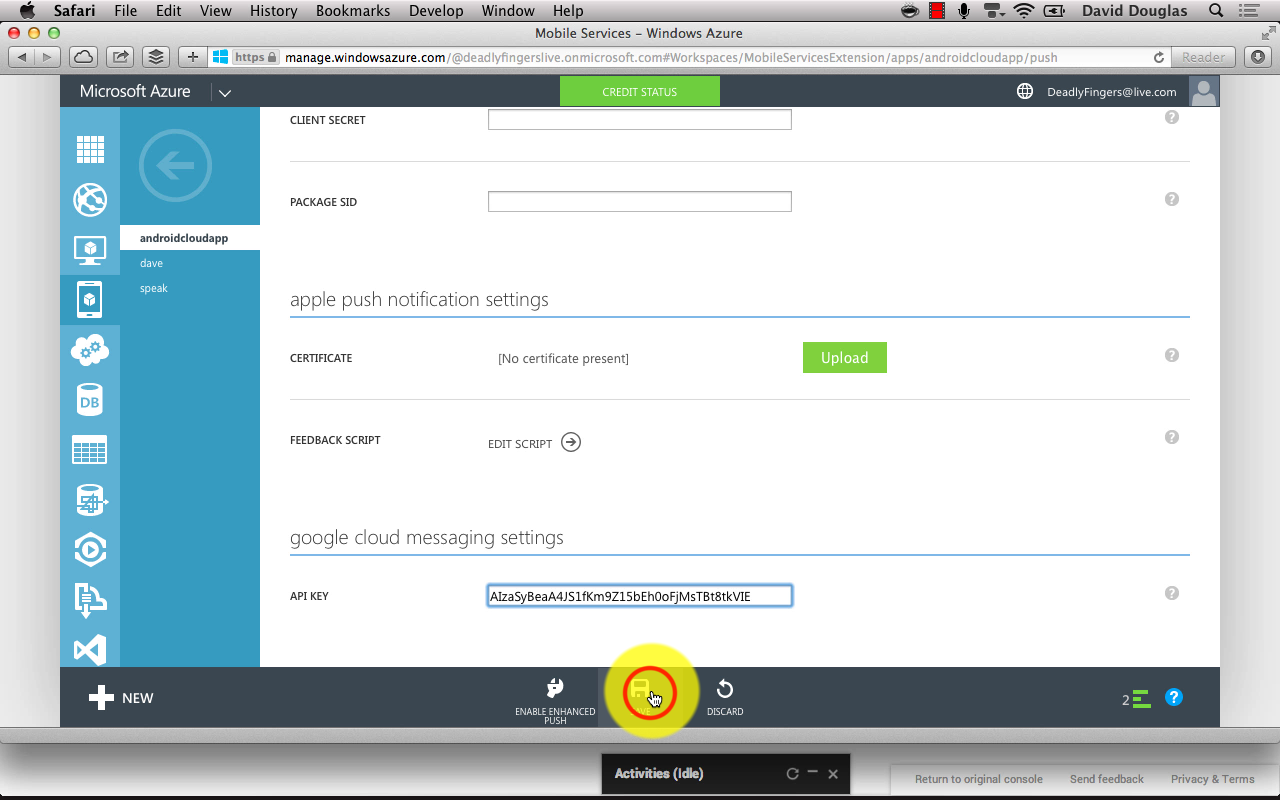The height and width of the screenshot is (800, 1280).
Task: Click Wi-Fi status icon in menu bar
Action: [x=1023, y=11]
